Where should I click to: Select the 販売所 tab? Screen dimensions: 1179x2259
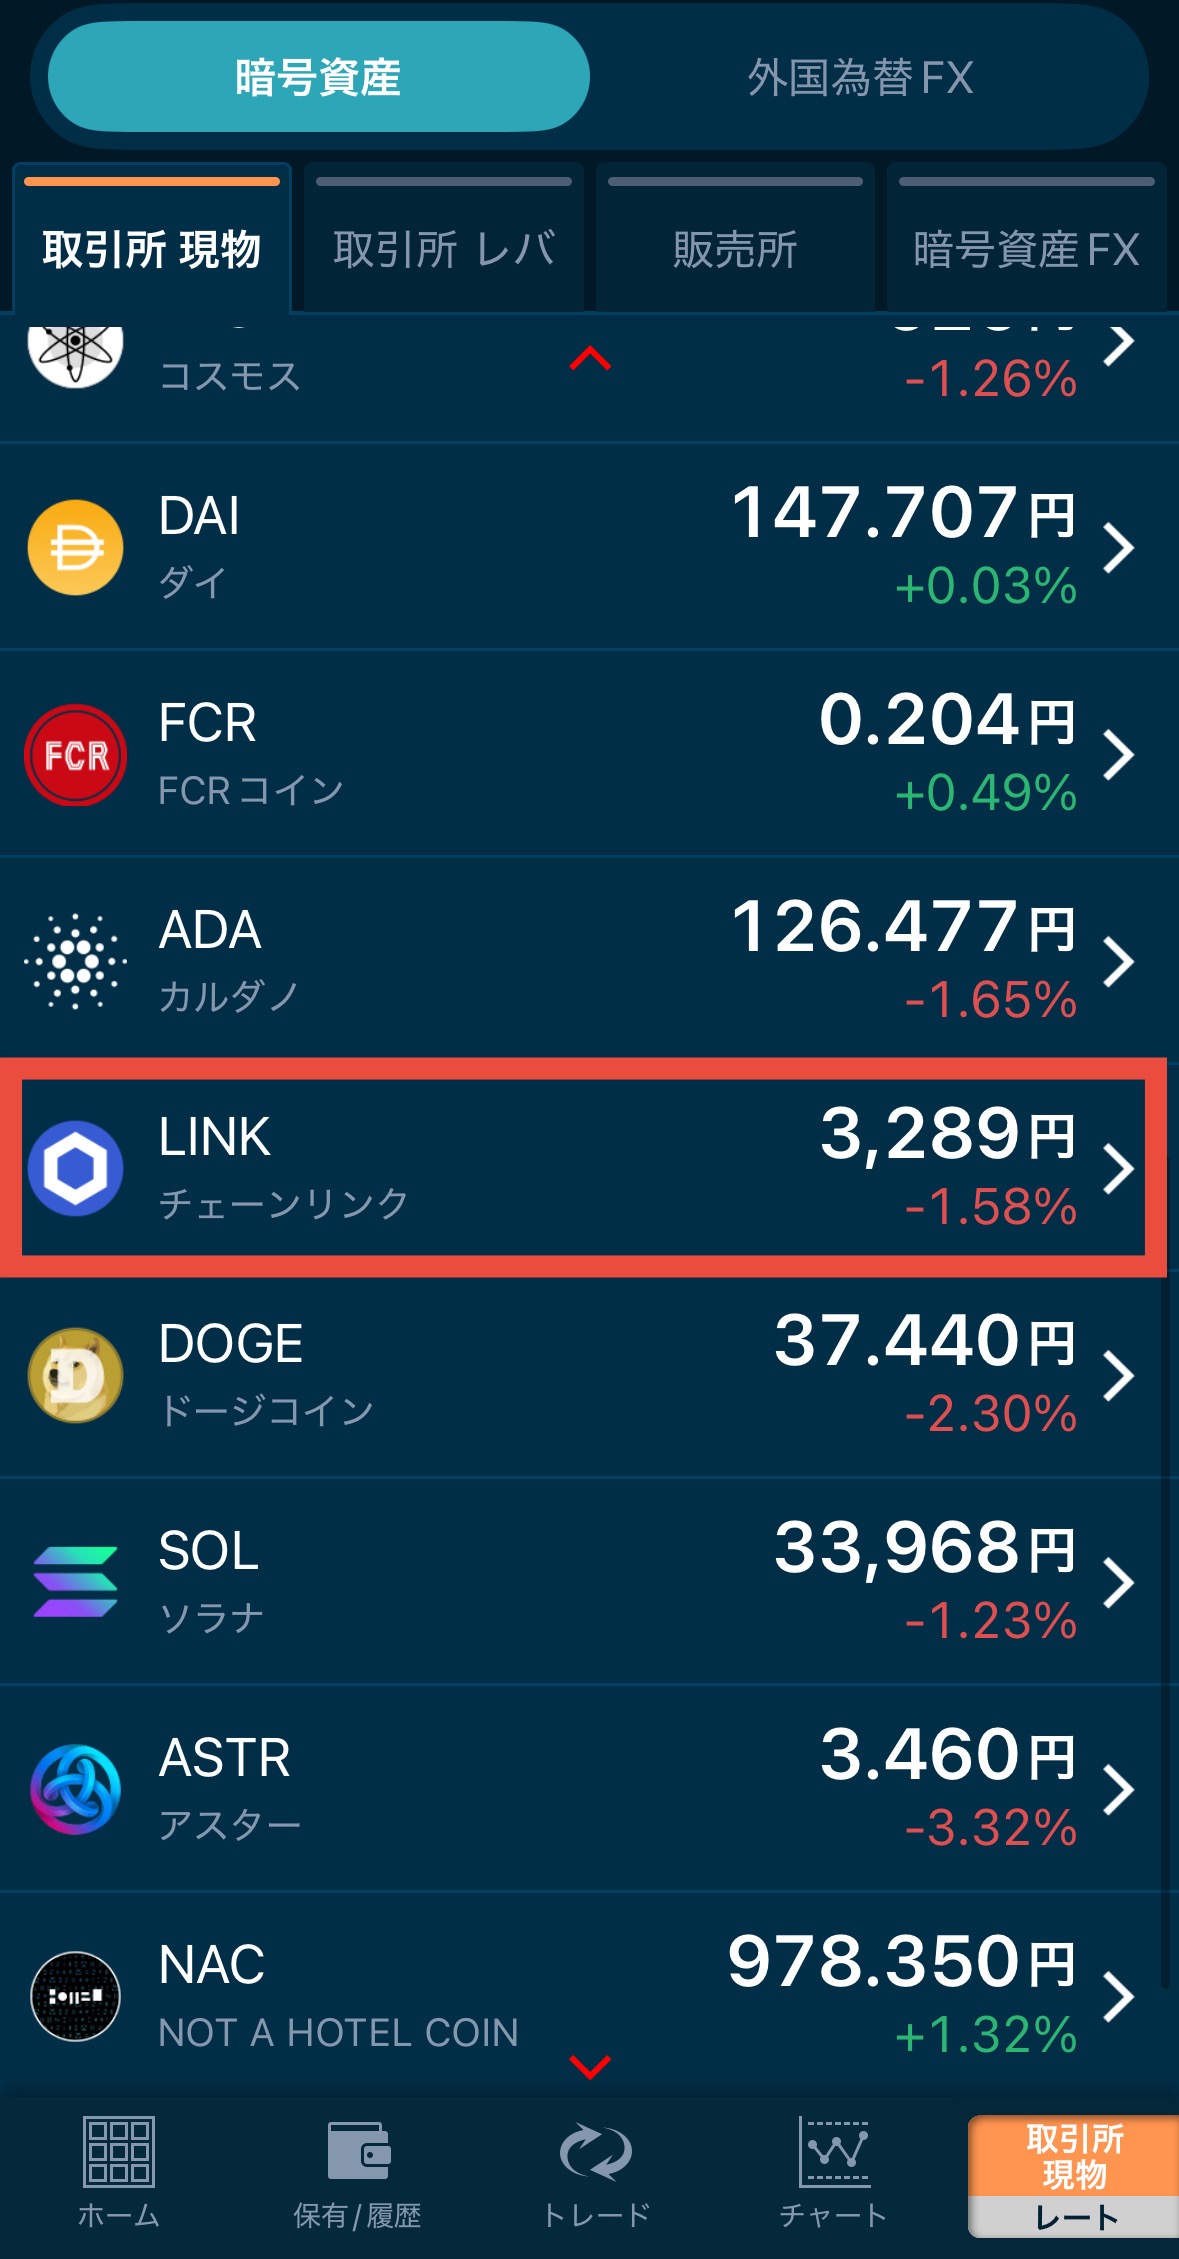tap(735, 248)
